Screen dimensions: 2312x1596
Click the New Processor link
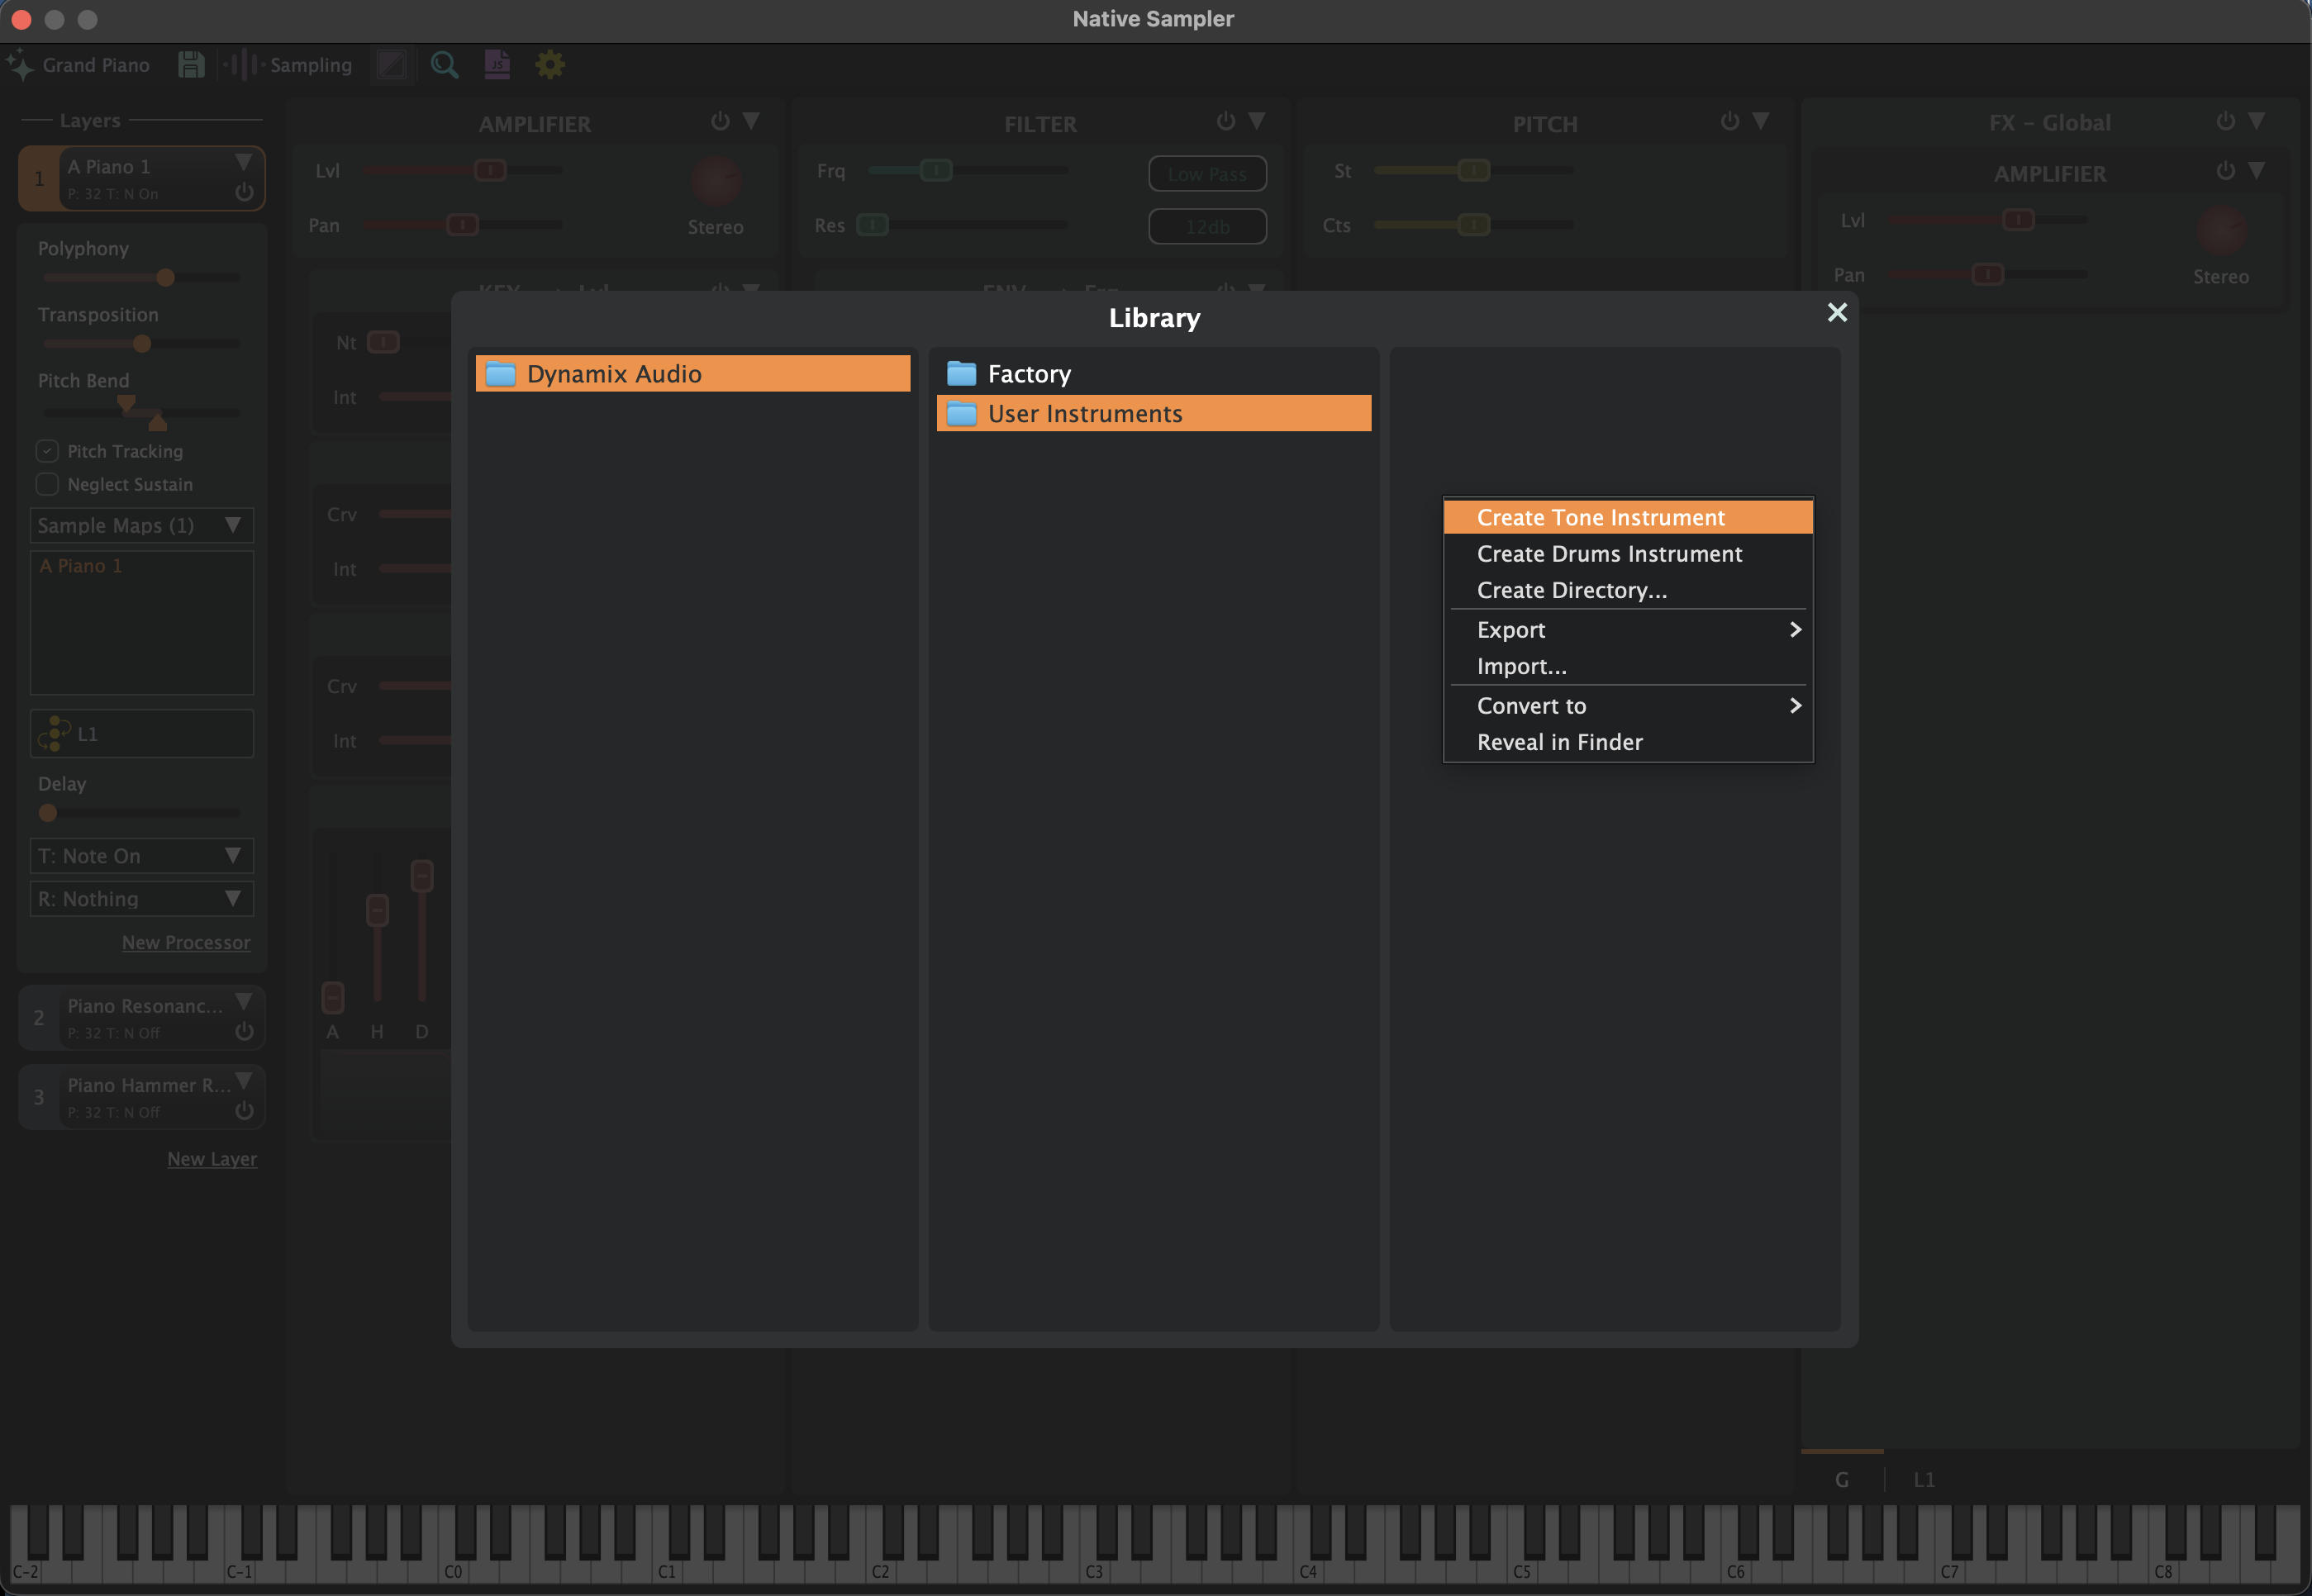(186, 943)
